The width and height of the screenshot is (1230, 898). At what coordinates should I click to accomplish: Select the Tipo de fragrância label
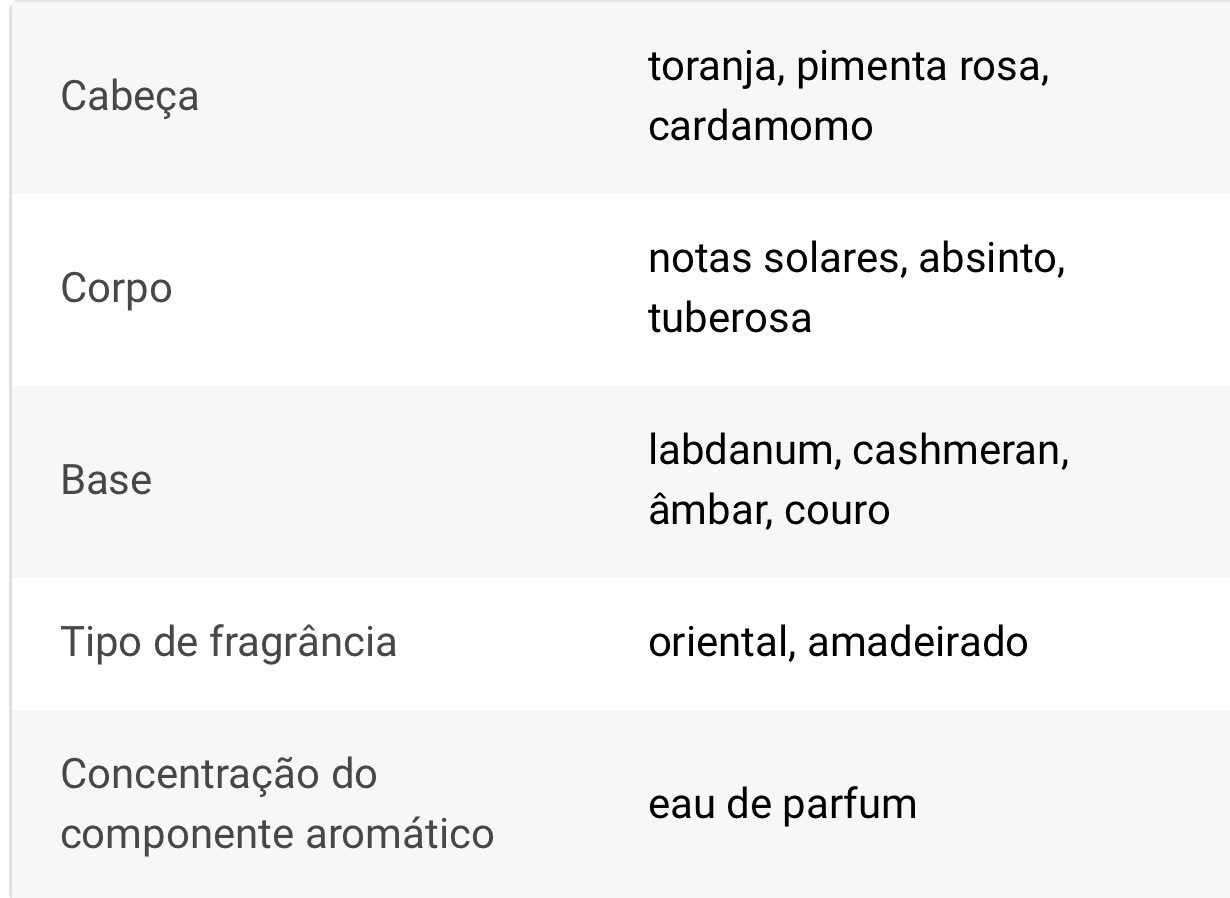[228, 641]
